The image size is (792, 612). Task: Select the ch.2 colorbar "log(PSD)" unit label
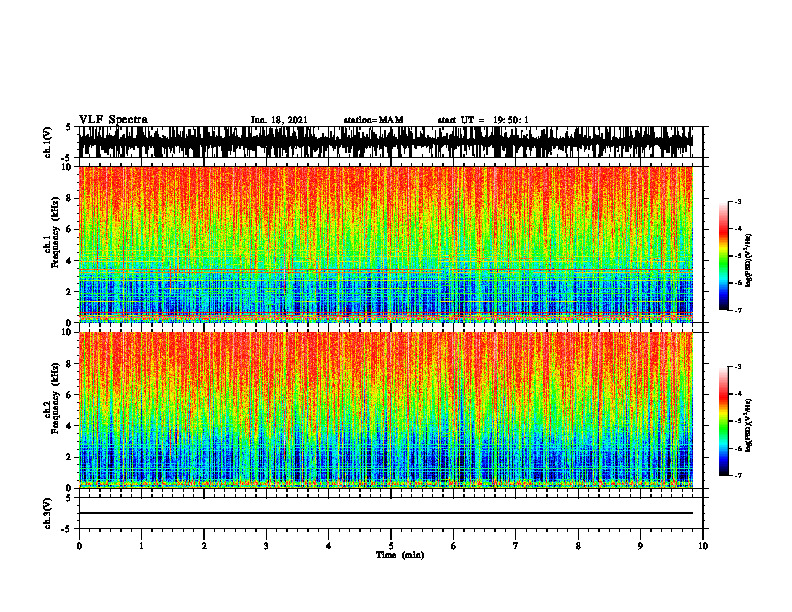749,425
